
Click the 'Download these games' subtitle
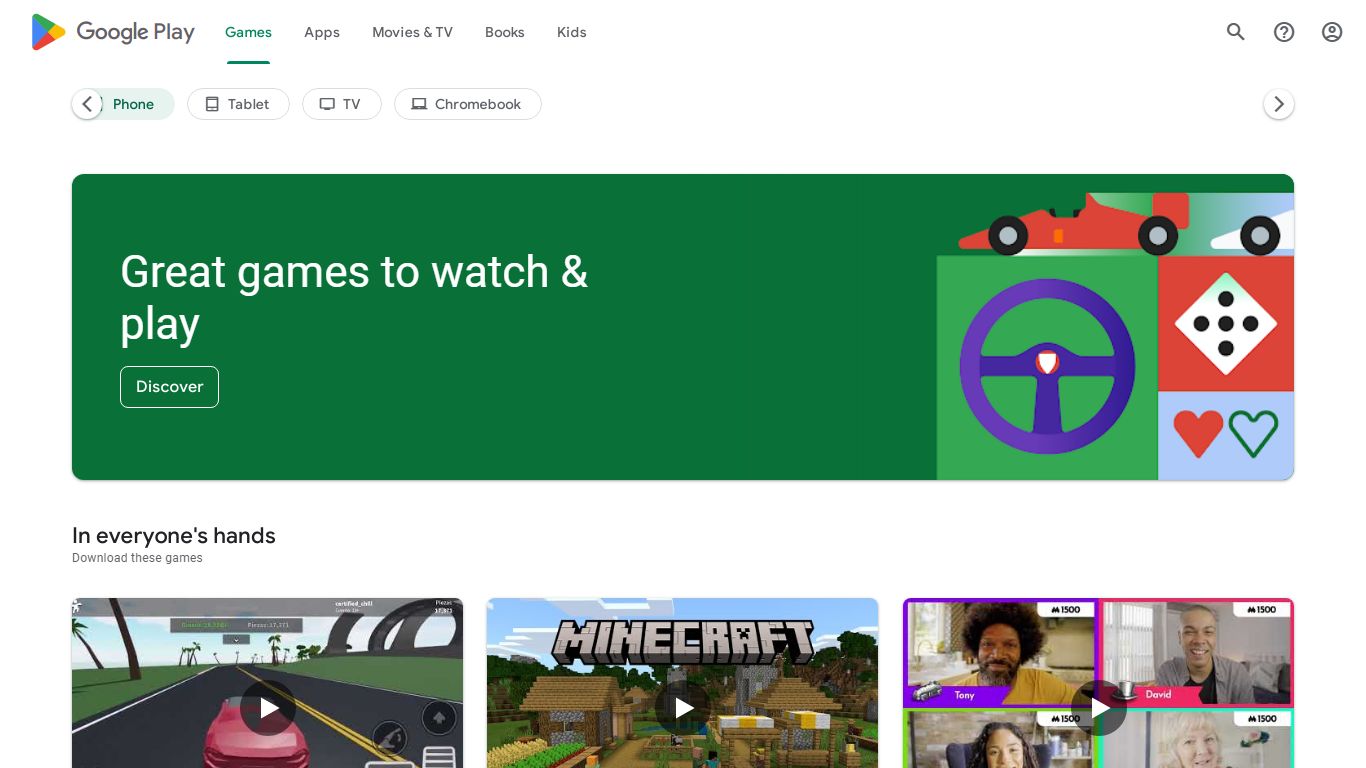137,558
